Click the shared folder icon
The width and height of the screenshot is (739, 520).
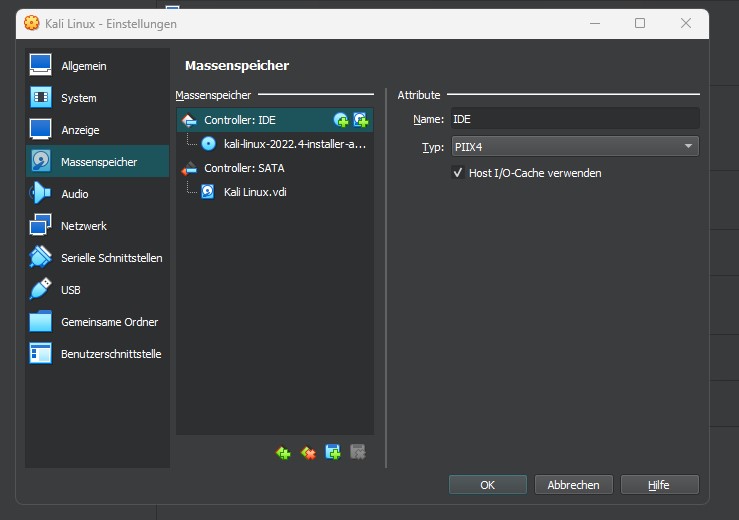tap(41, 322)
